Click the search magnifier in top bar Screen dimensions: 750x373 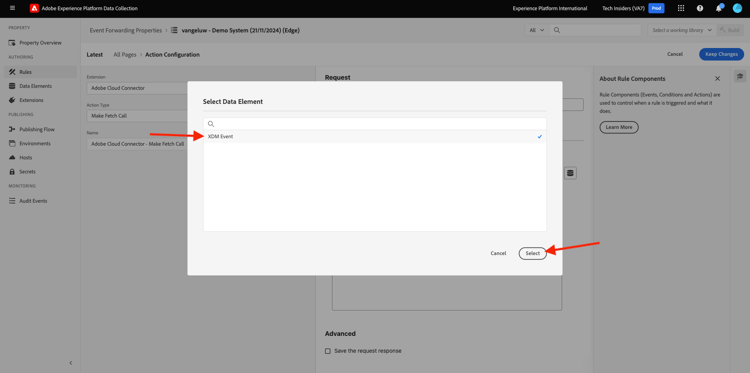click(557, 30)
